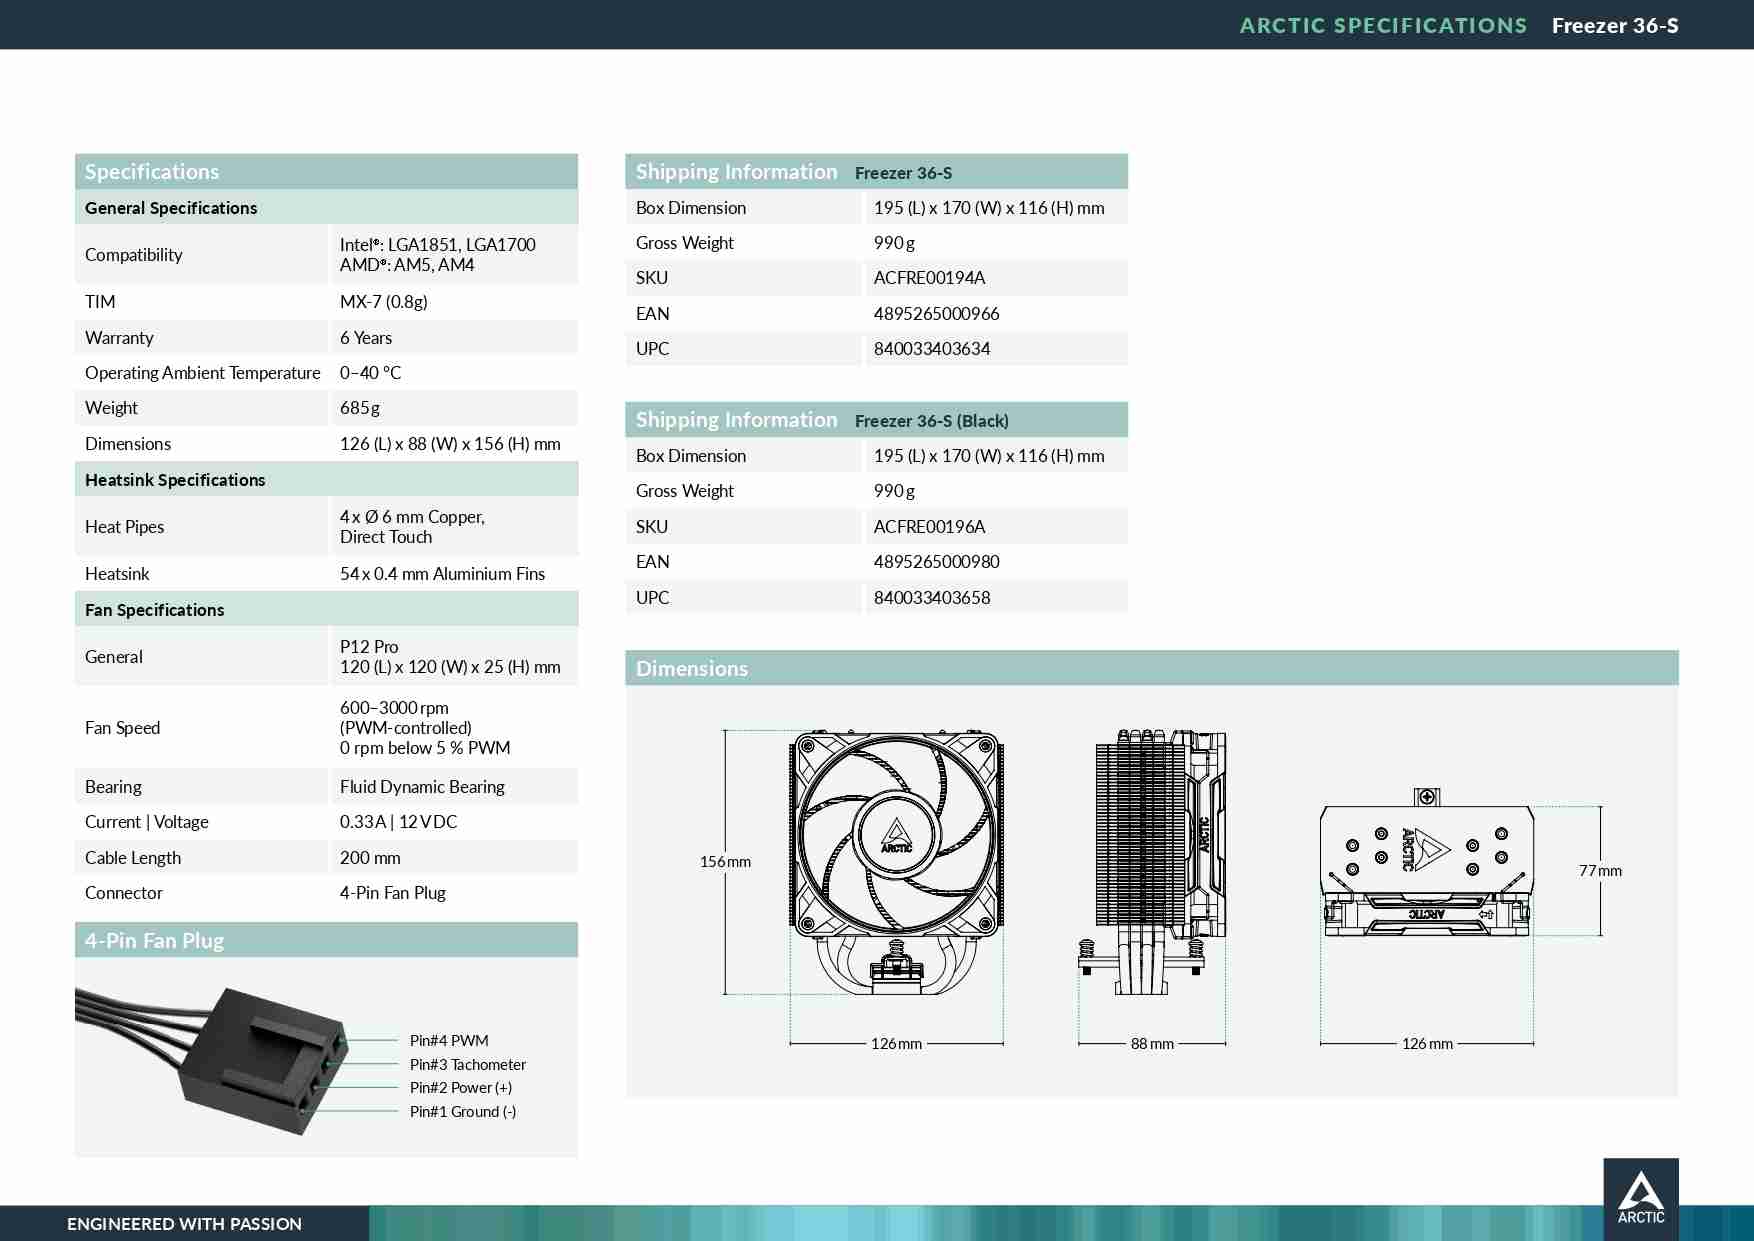Click the 'Dimensions' section heading bar

point(1152,668)
